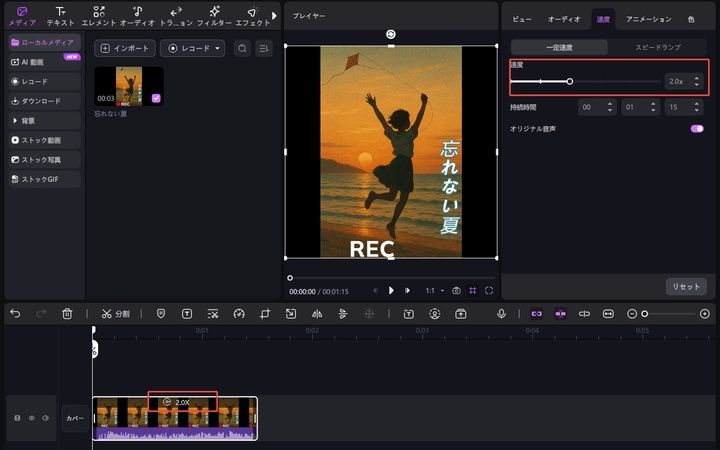
Task: Click the 速度 slider handle
Action: click(569, 81)
